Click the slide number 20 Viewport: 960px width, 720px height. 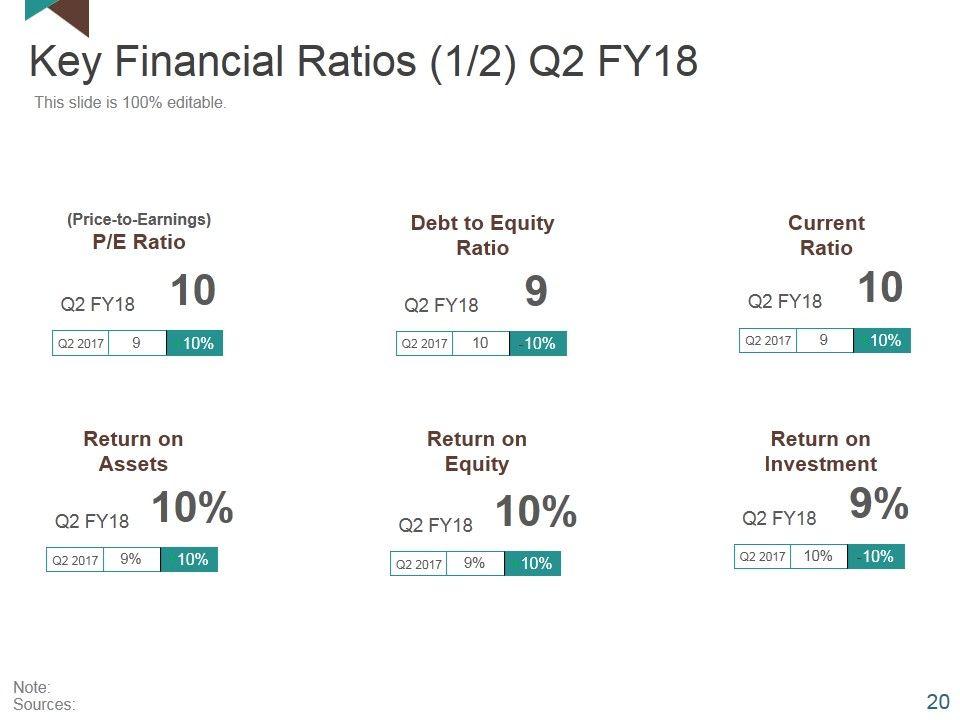pos(938,702)
